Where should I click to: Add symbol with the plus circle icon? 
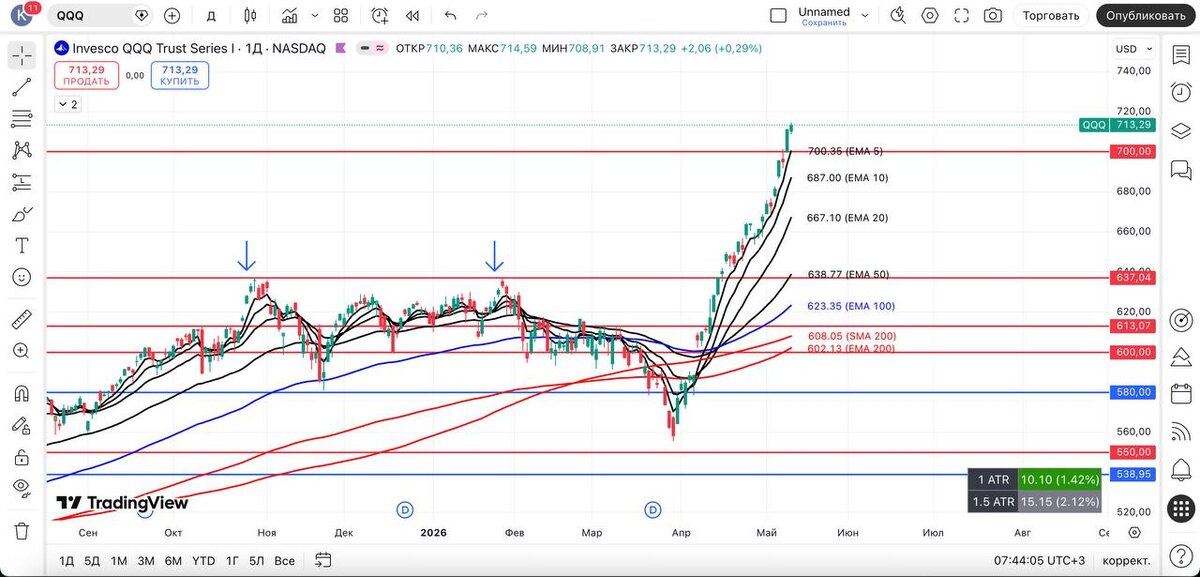click(x=172, y=15)
